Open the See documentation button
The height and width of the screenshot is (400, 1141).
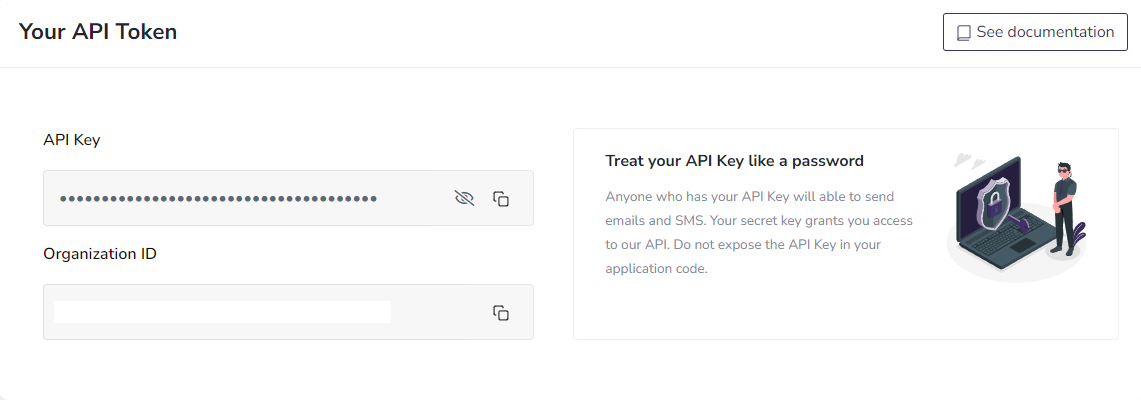(x=1035, y=32)
